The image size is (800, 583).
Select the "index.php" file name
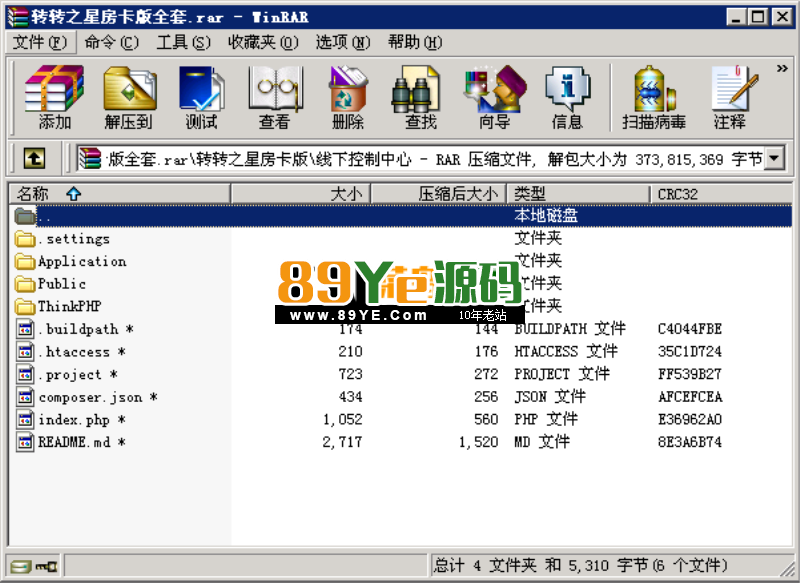coord(82,419)
